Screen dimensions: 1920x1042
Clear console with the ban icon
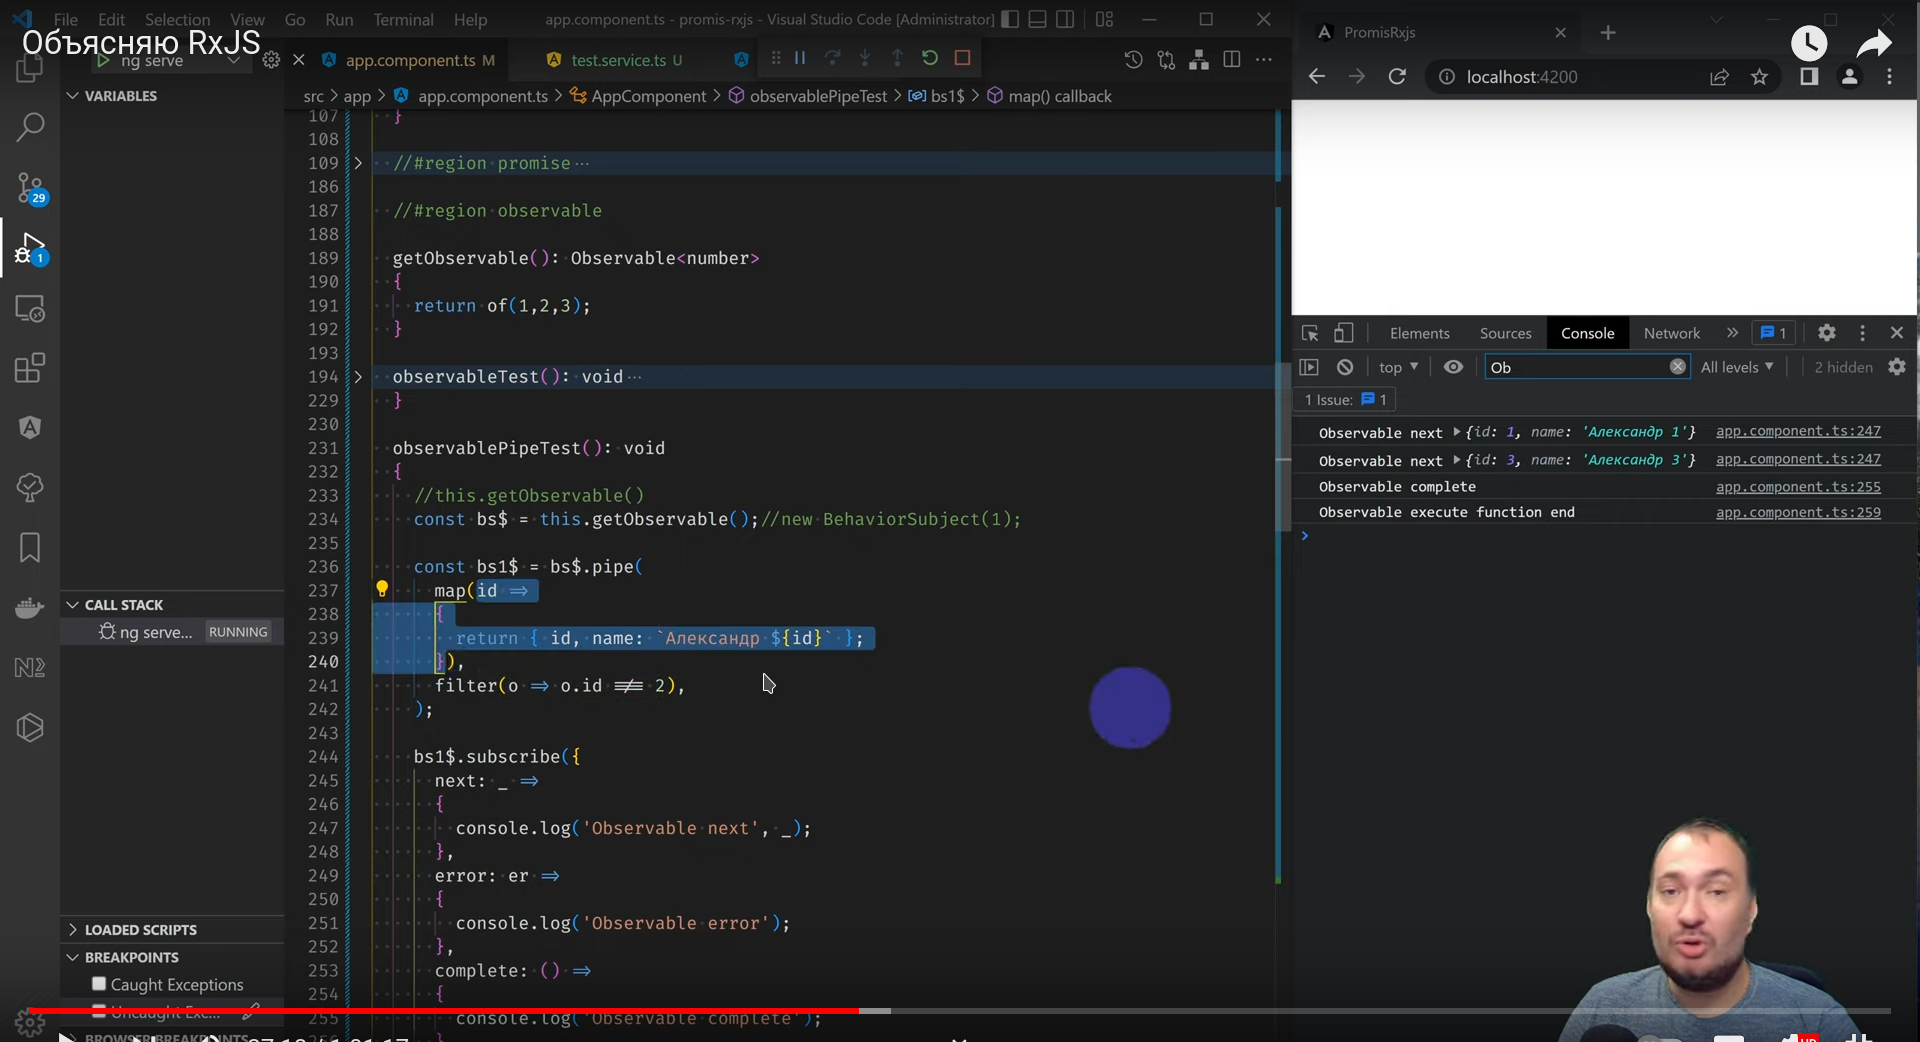coord(1345,367)
